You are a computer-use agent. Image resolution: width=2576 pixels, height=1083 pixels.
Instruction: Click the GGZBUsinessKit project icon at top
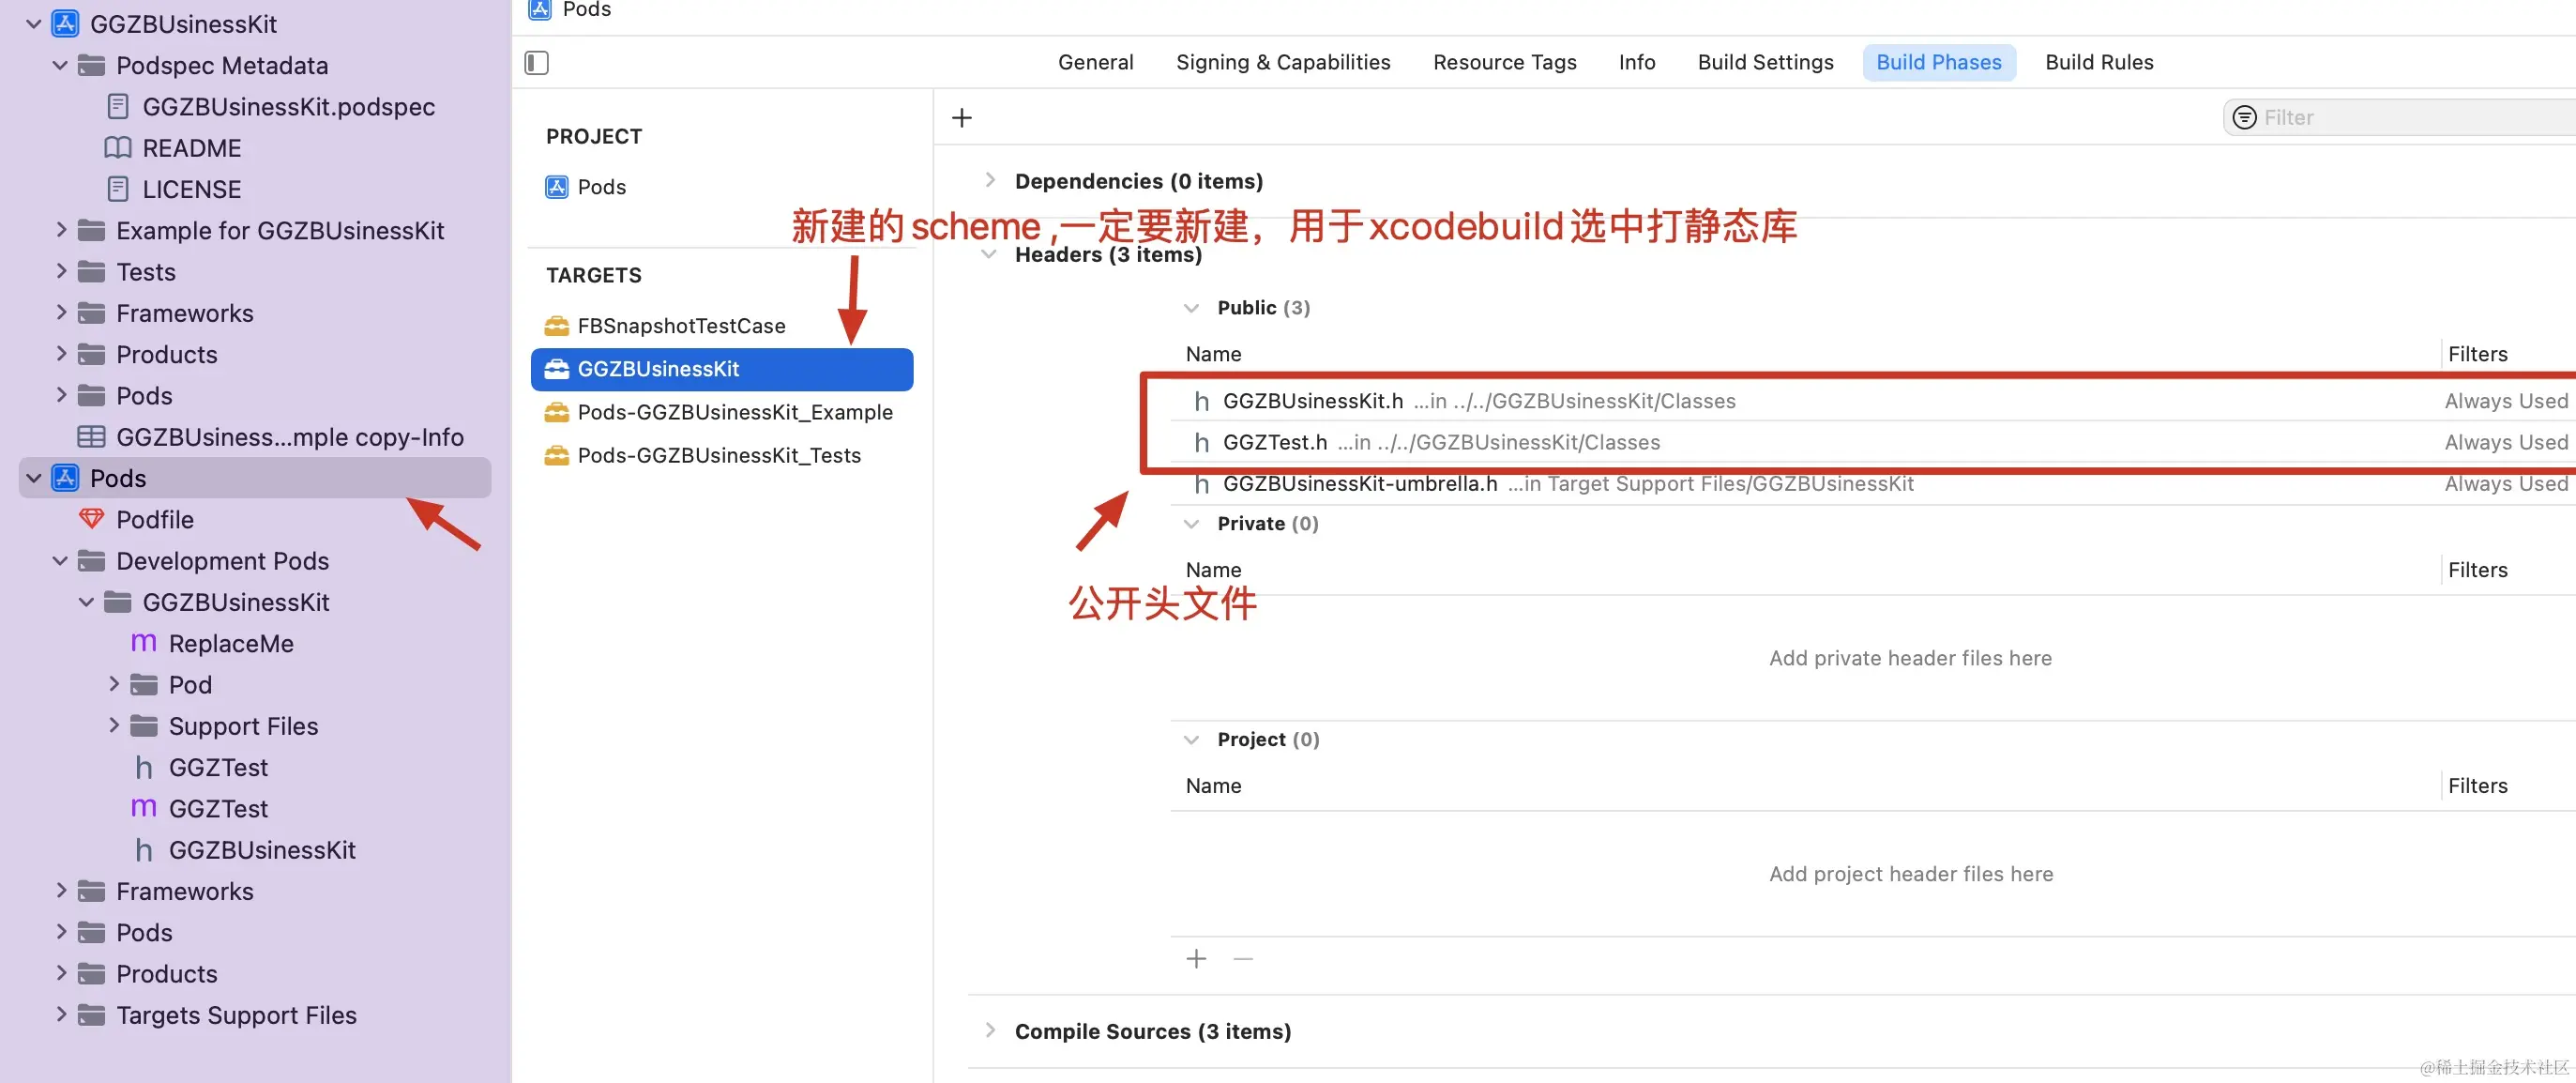(x=66, y=24)
